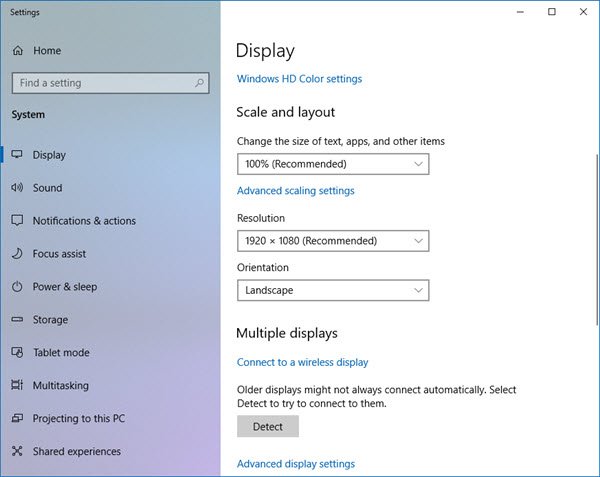Click the Power & sleep icon

click(x=17, y=287)
